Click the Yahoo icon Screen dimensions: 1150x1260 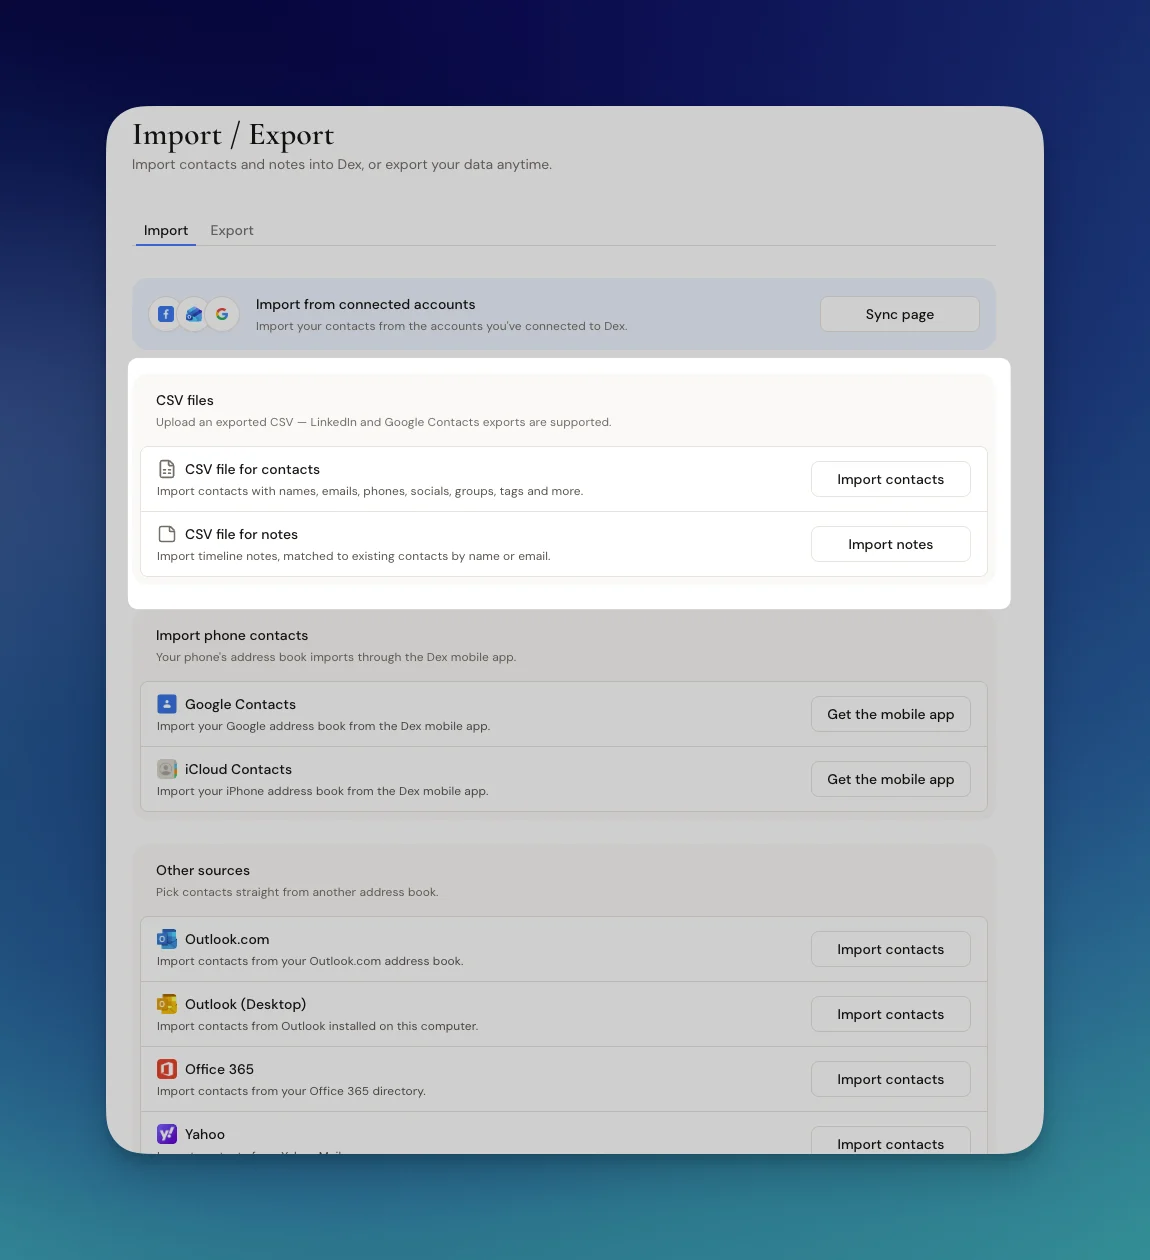(167, 1134)
